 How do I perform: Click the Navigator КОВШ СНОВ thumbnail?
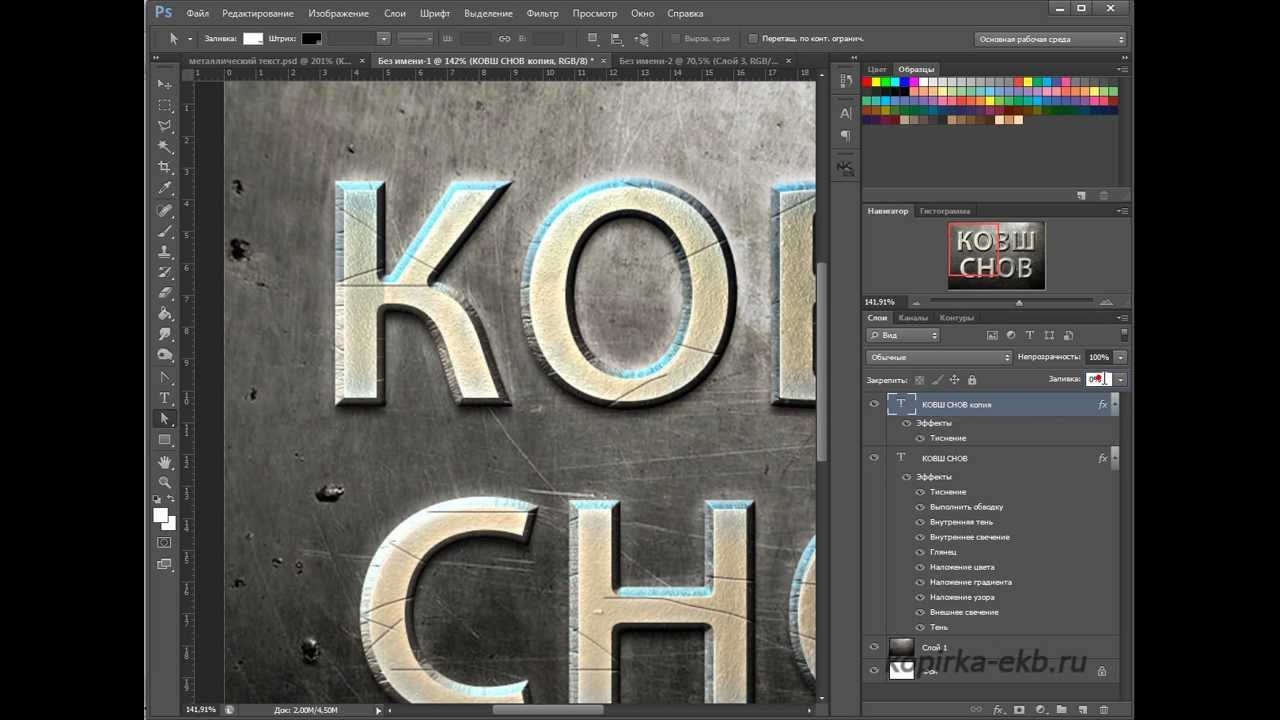996,256
